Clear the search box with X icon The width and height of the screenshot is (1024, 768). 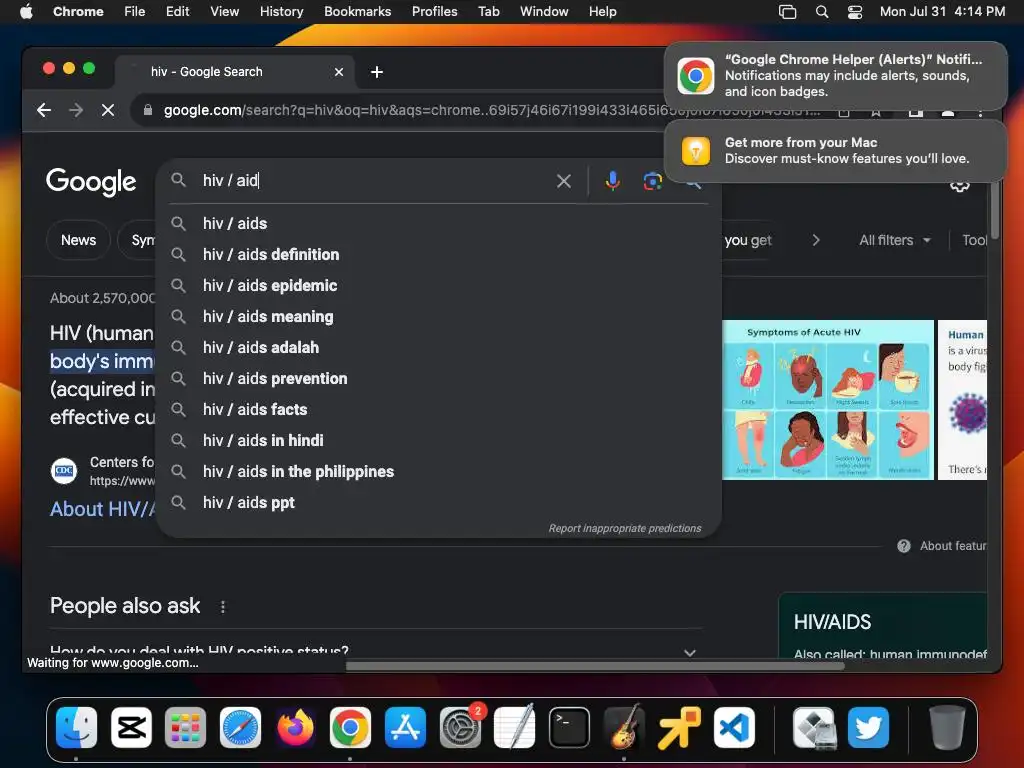[x=564, y=181]
